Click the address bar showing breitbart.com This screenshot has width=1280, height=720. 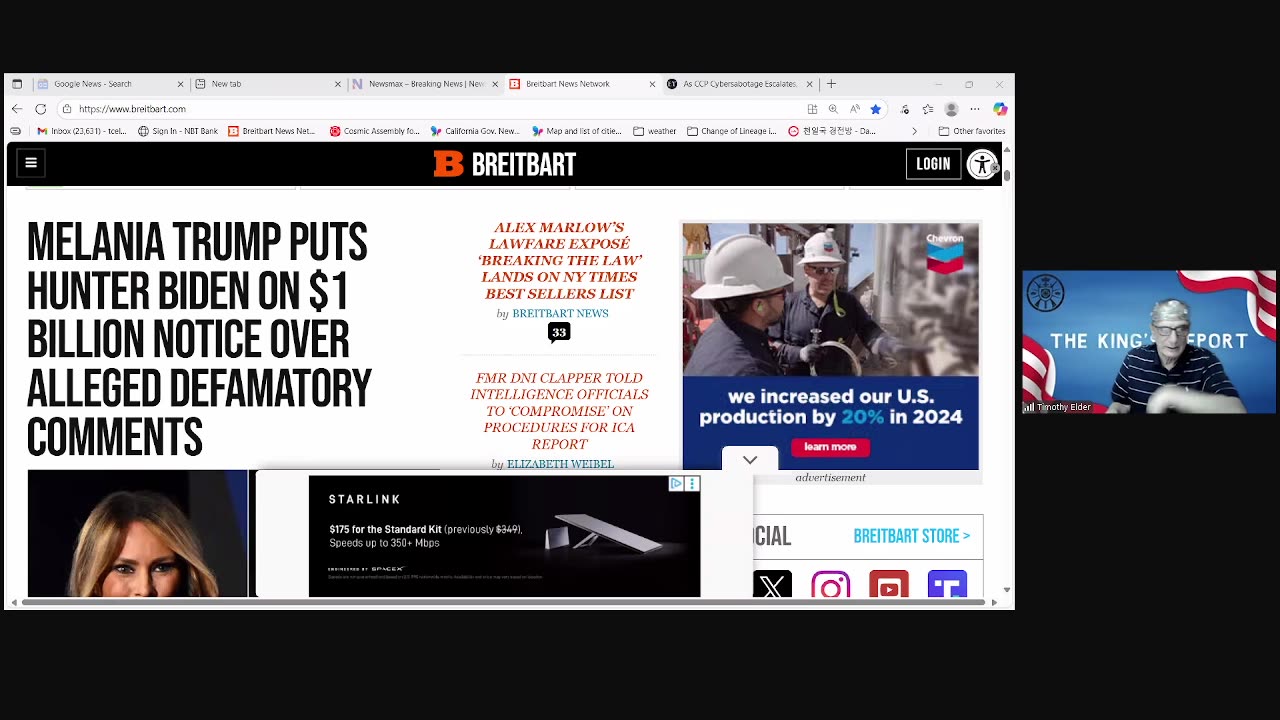(430, 109)
